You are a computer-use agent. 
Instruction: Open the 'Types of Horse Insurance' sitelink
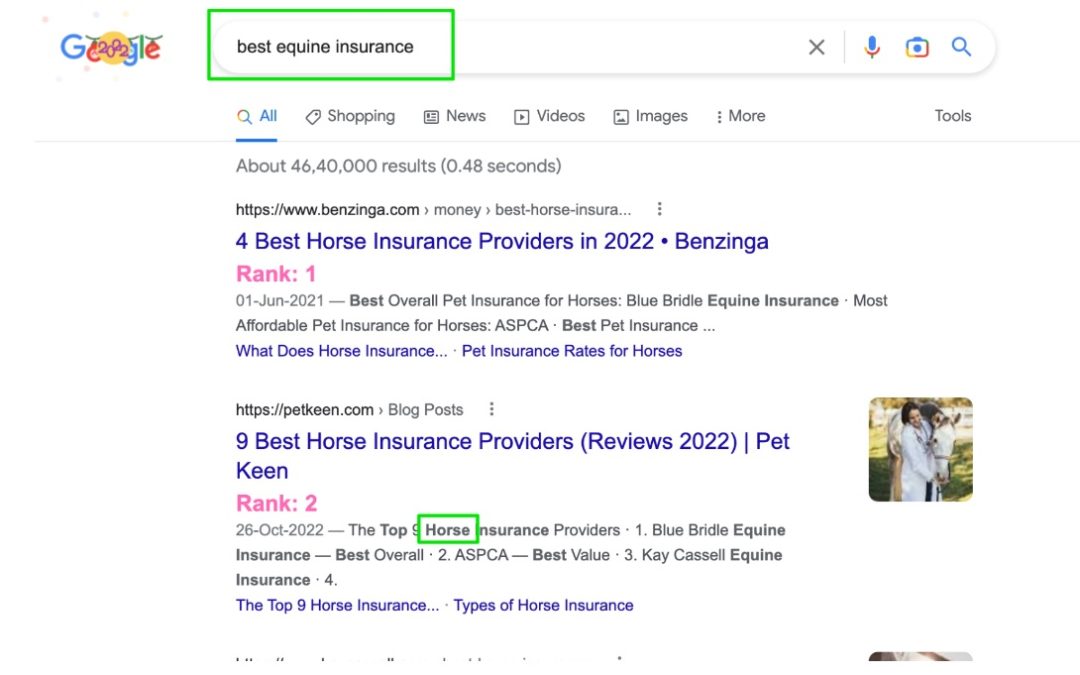tap(543, 605)
